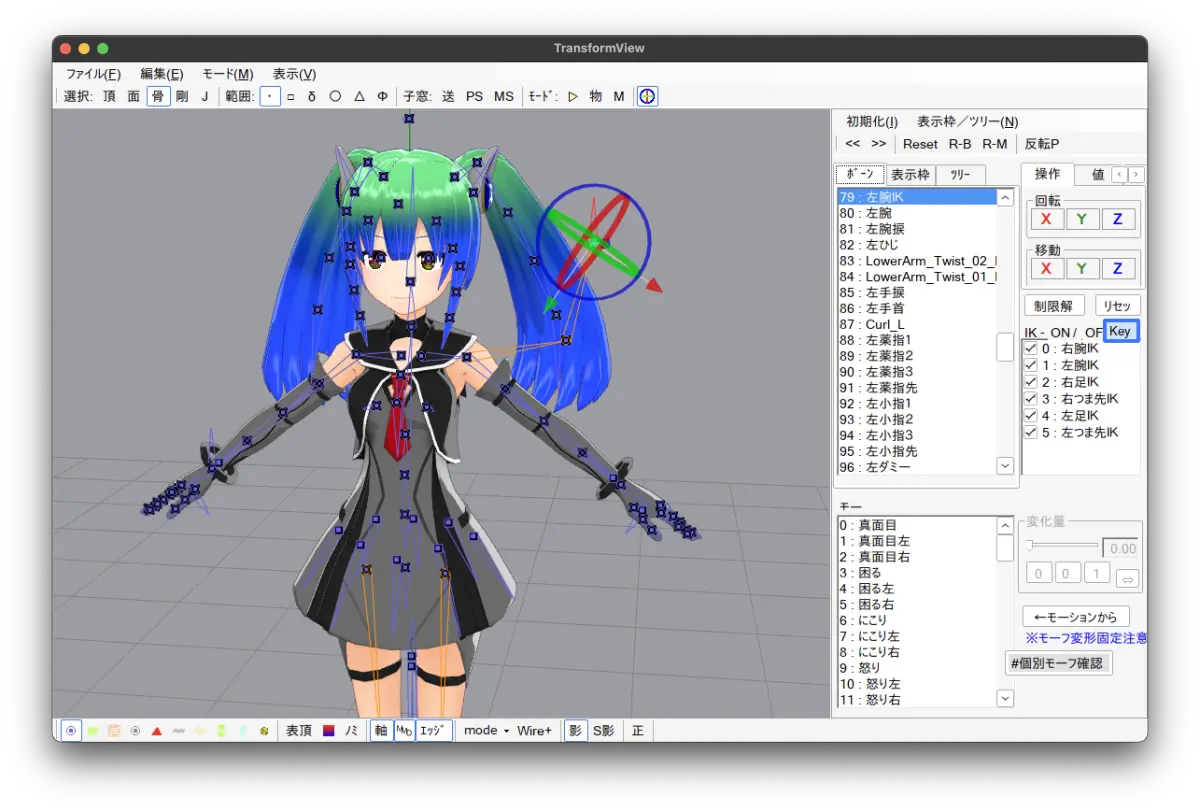Screen dimensions: 1200x811
Task: Toggle bone selection 骨 button
Action: pos(158,96)
